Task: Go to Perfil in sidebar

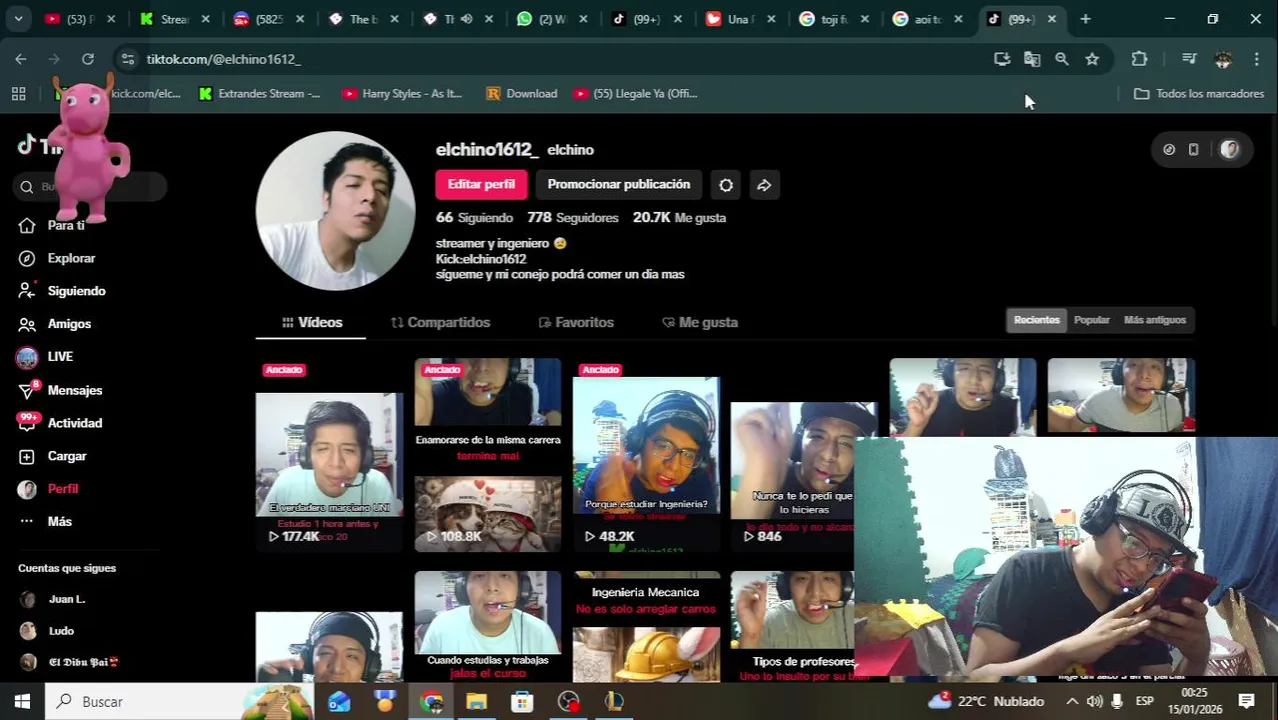Action: point(62,489)
